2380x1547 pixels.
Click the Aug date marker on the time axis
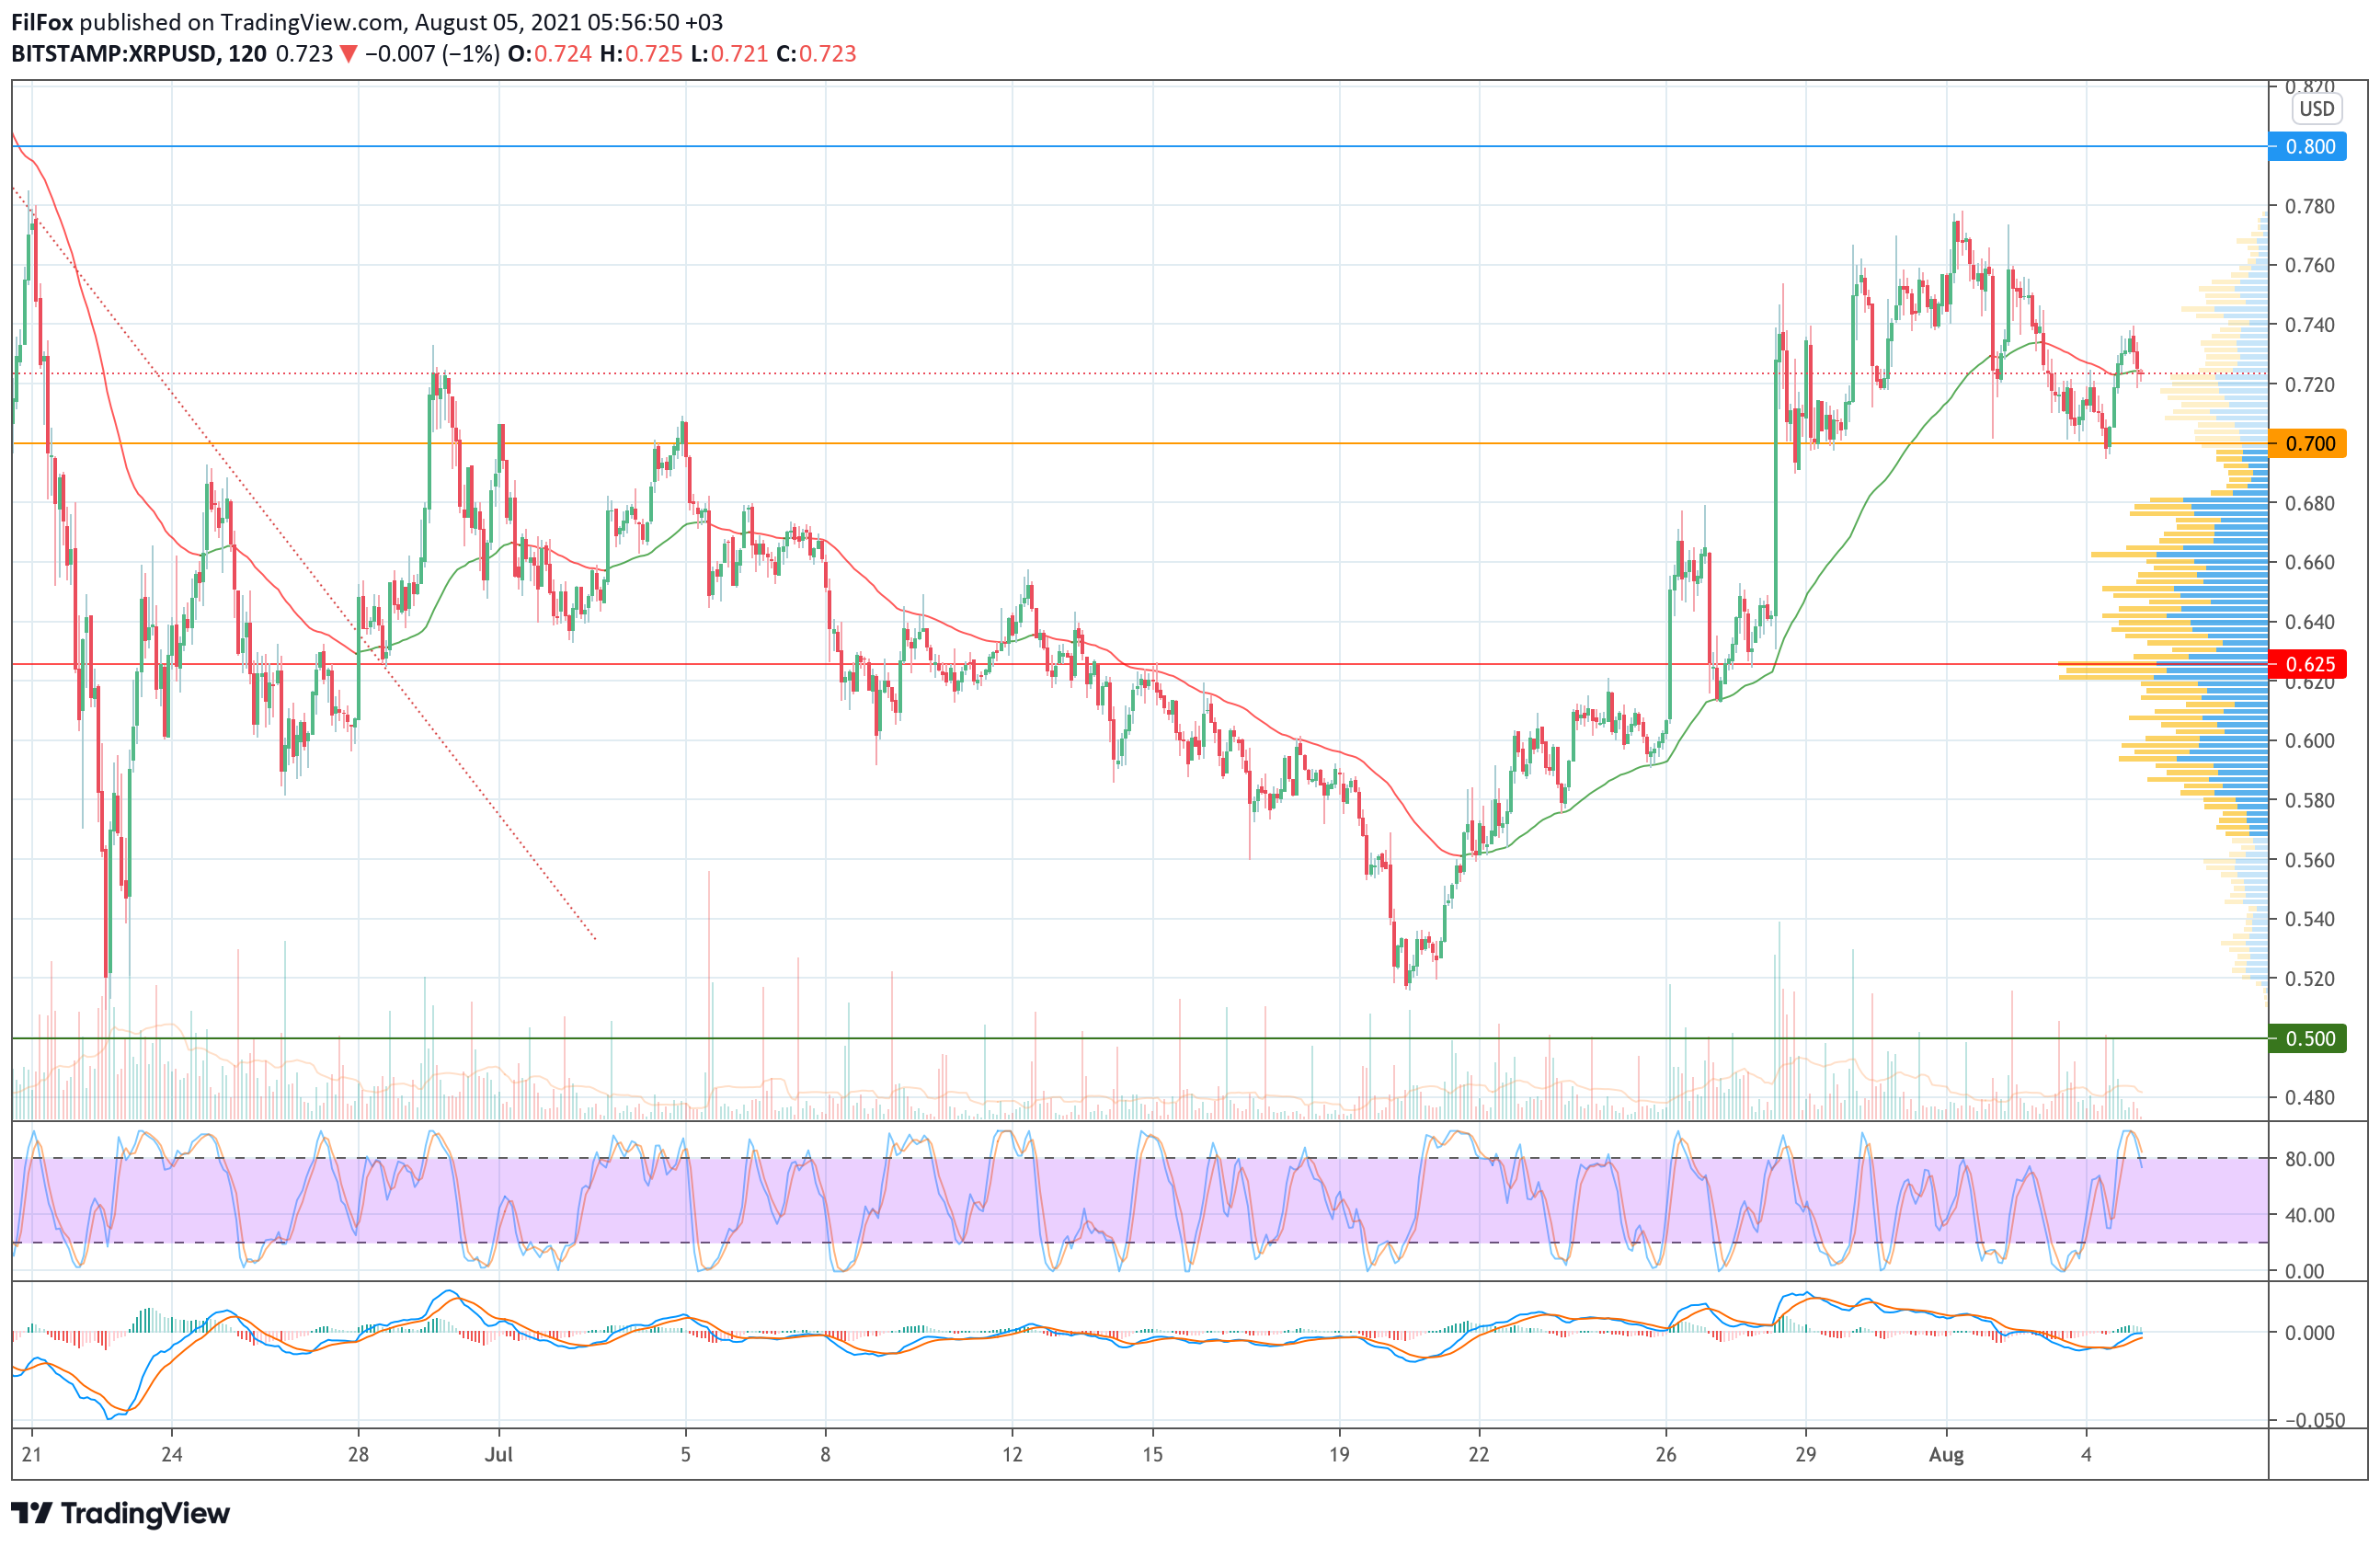(x=1946, y=1454)
